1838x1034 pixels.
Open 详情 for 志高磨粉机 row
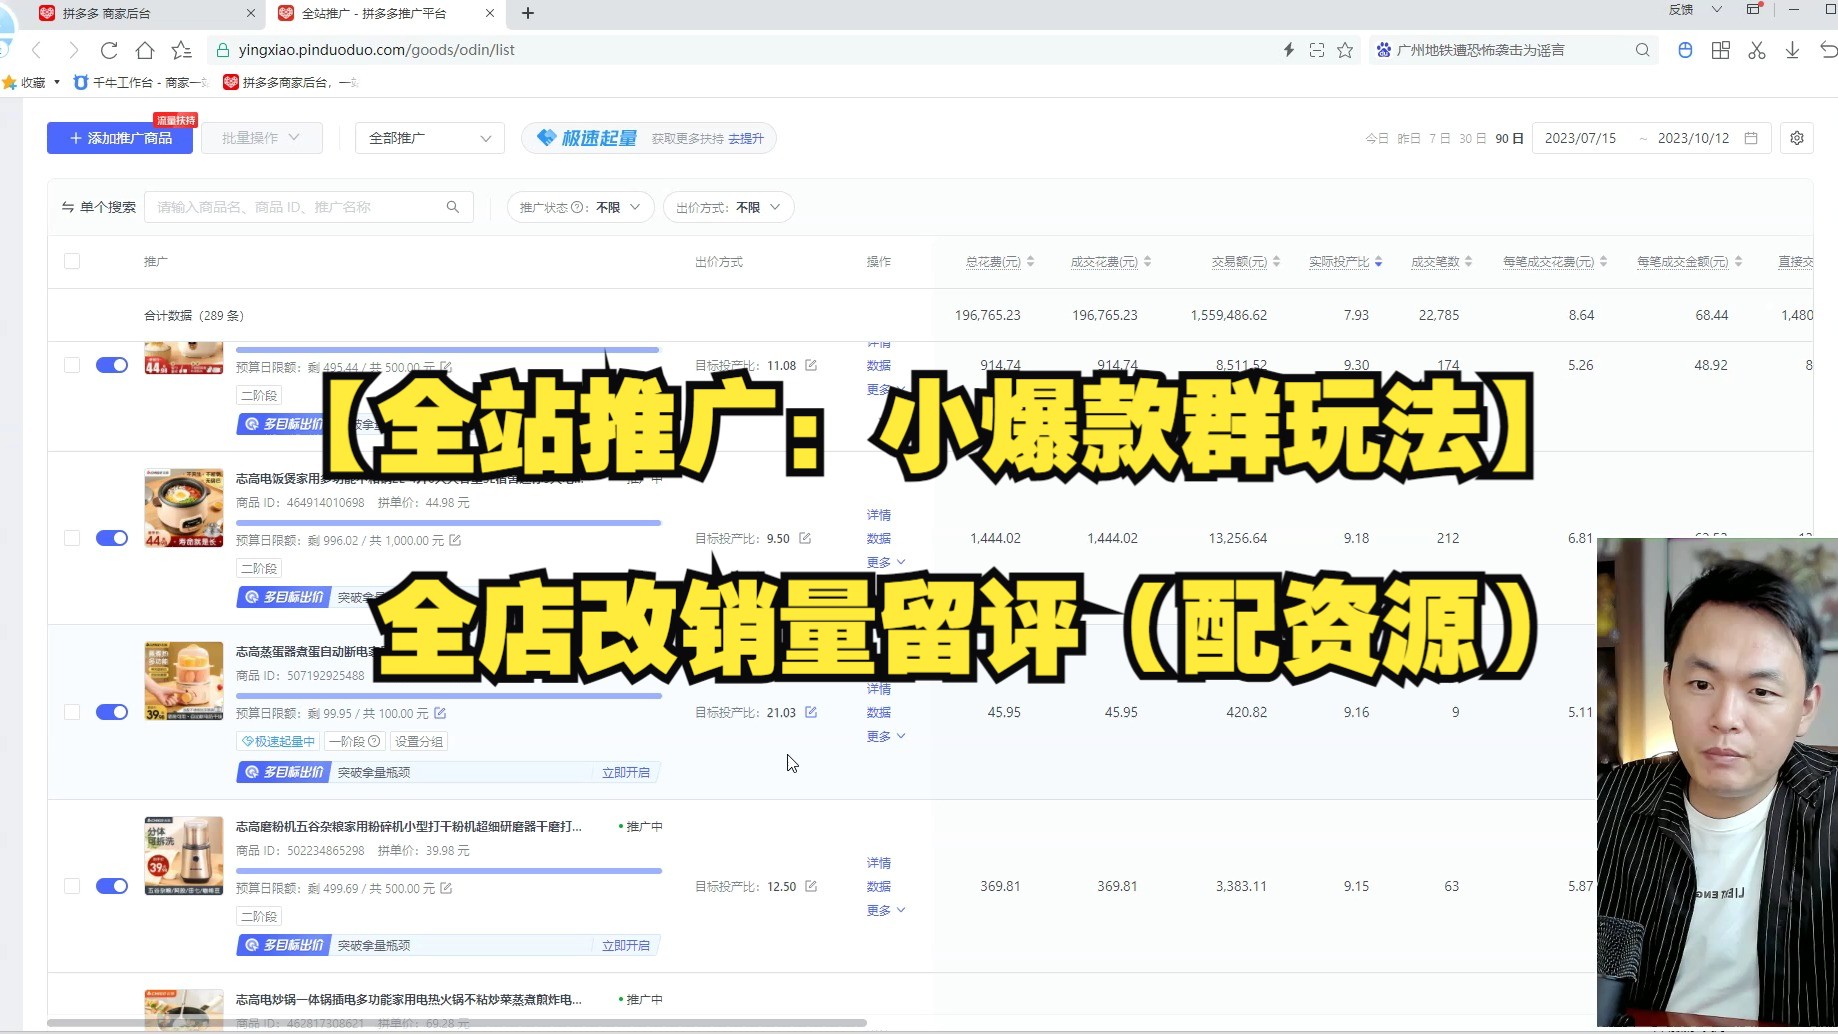coord(879,862)
